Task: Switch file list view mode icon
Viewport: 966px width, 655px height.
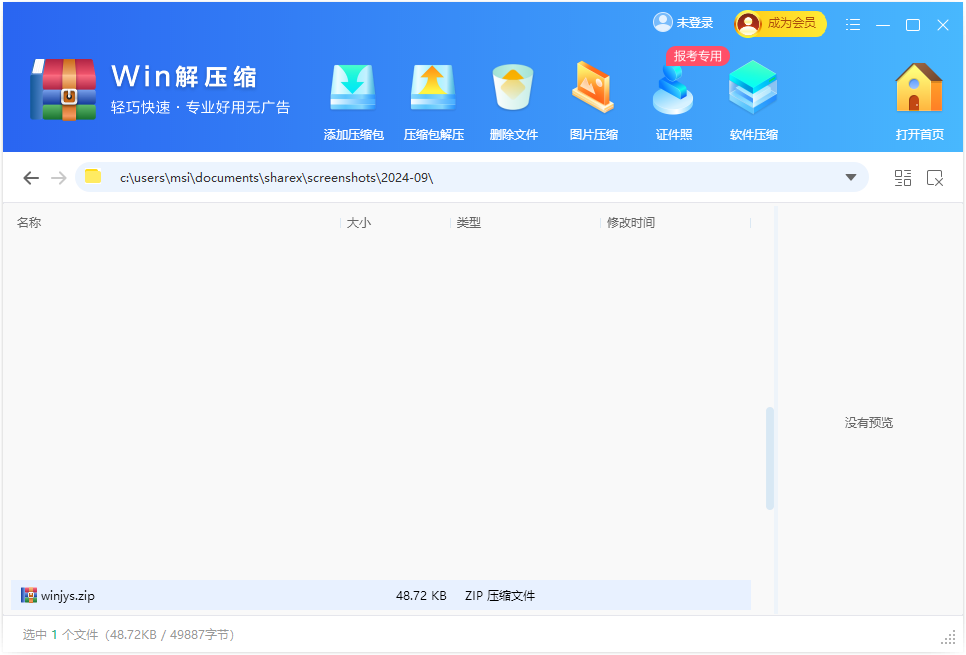Action: click(903, 178)
